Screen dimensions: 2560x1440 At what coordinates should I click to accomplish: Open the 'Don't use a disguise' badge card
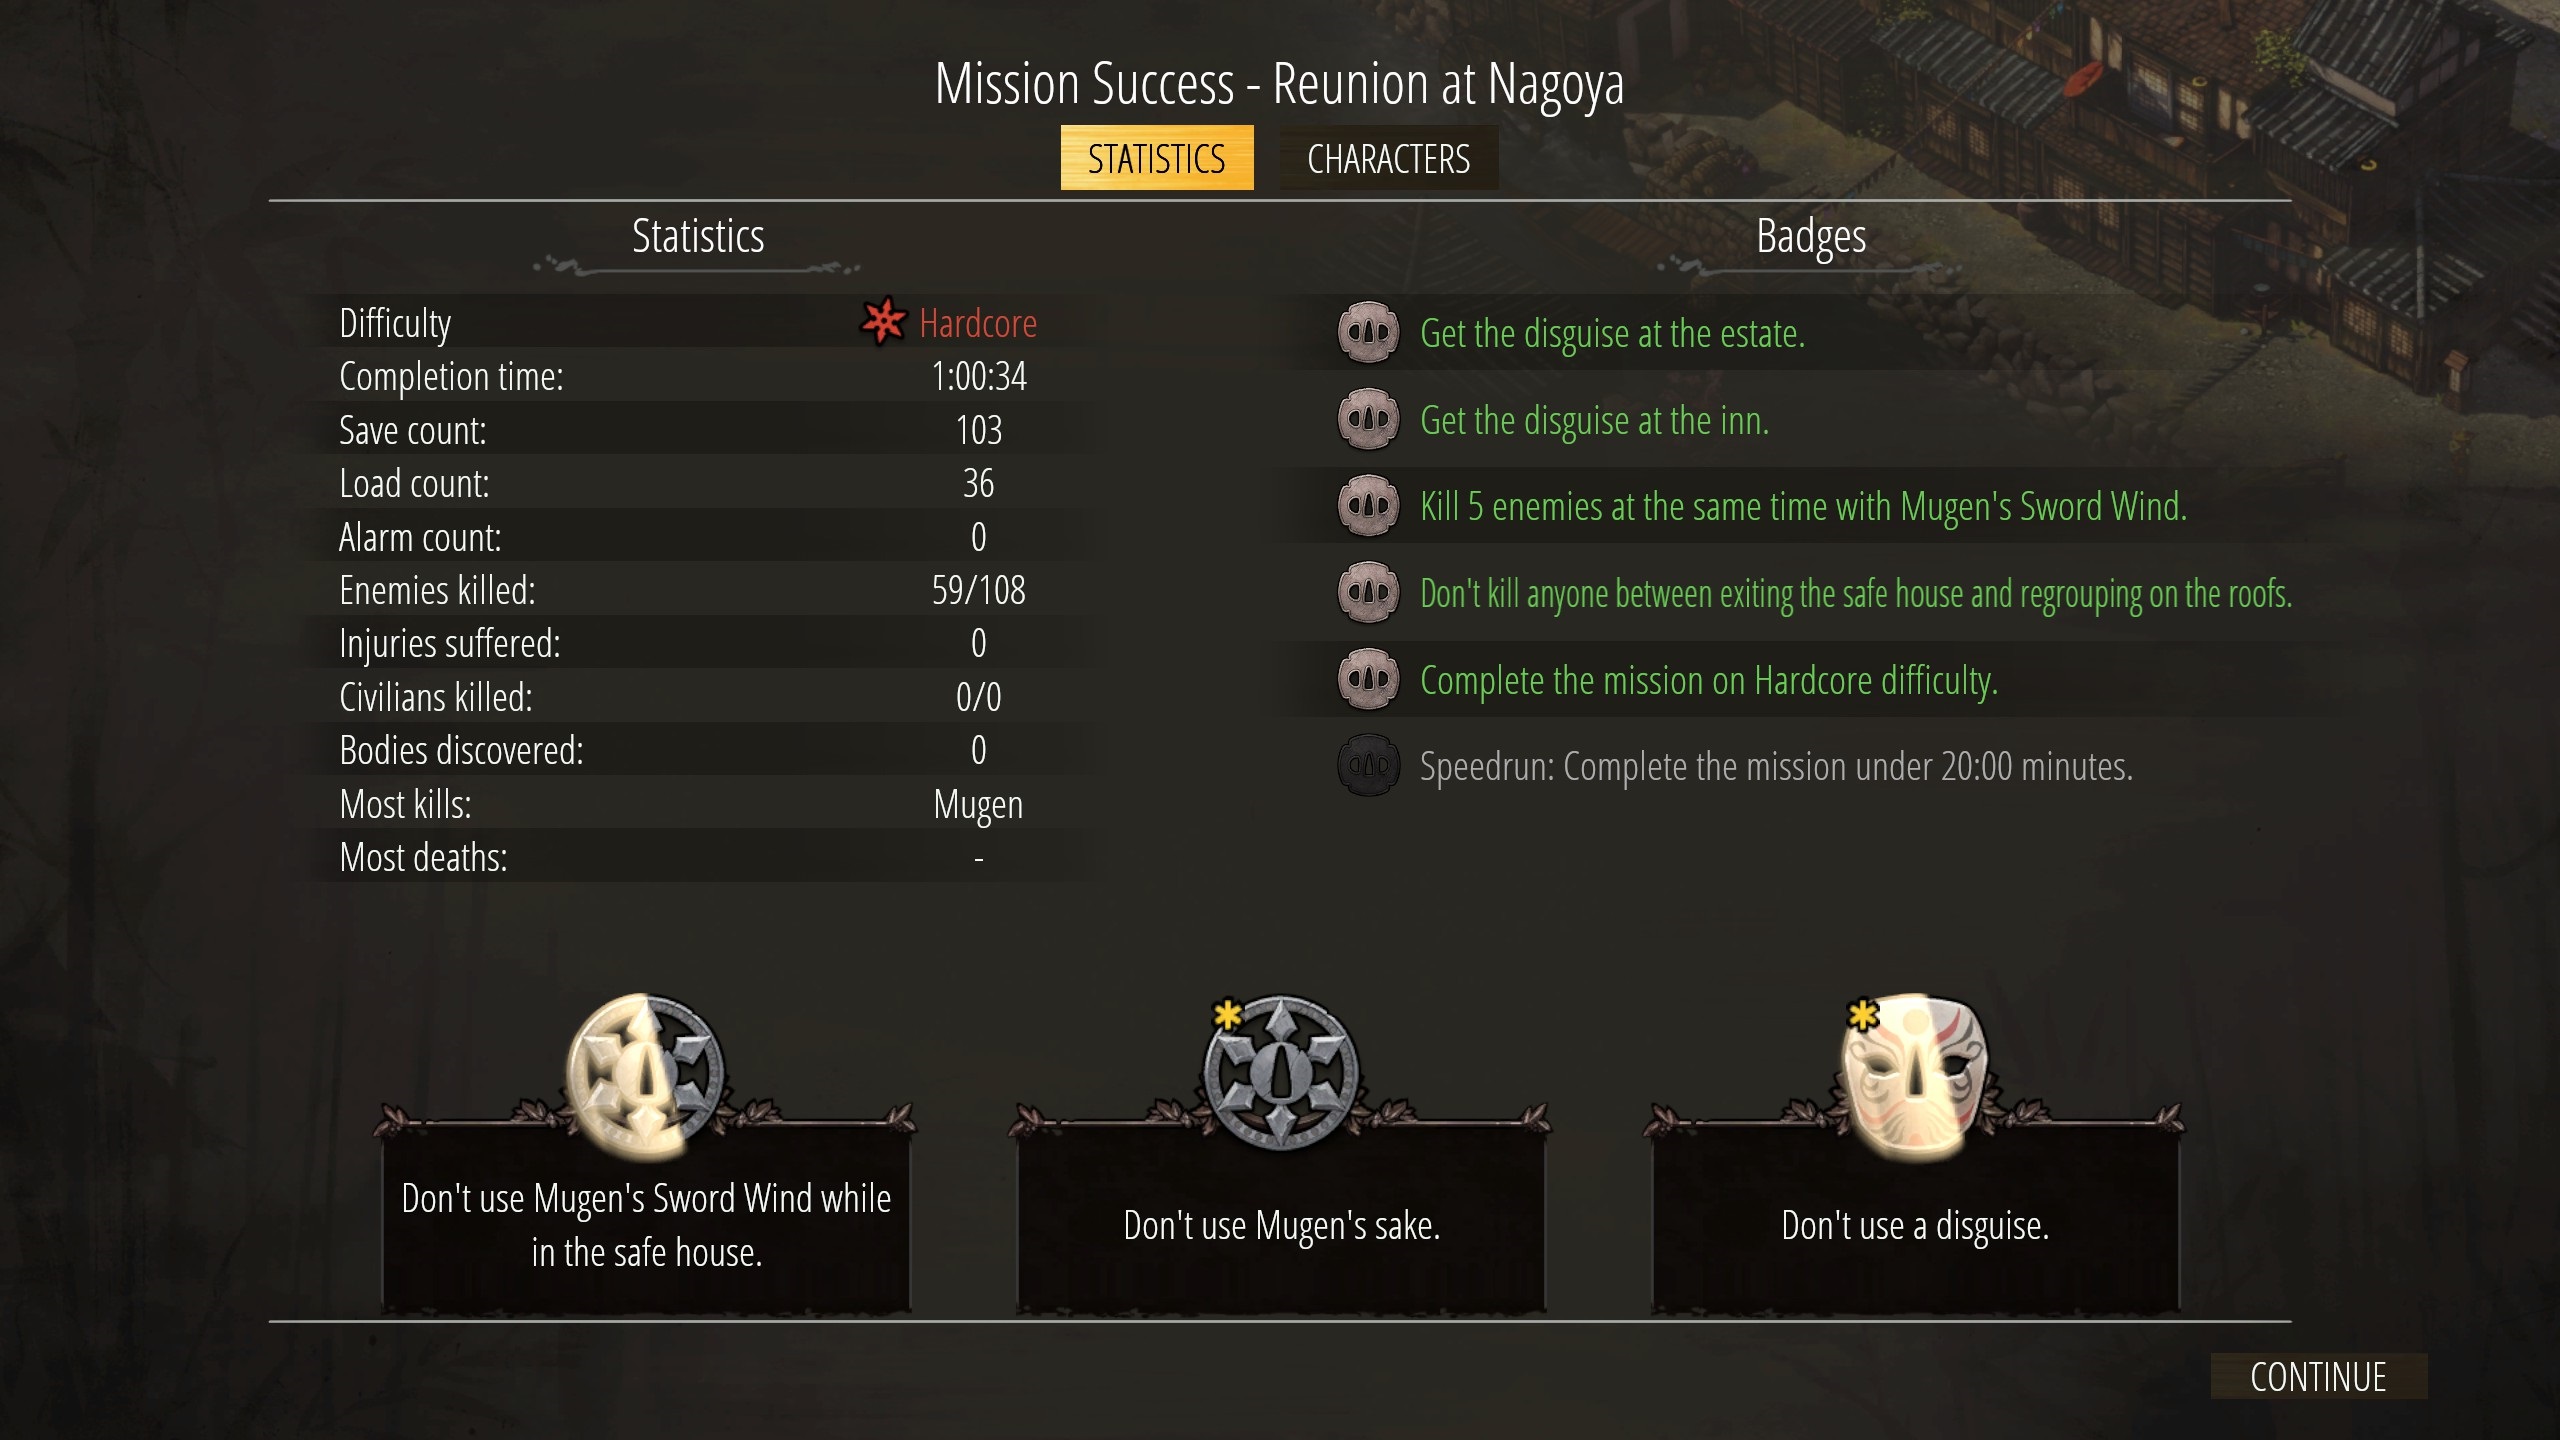click(1915, 1221)
